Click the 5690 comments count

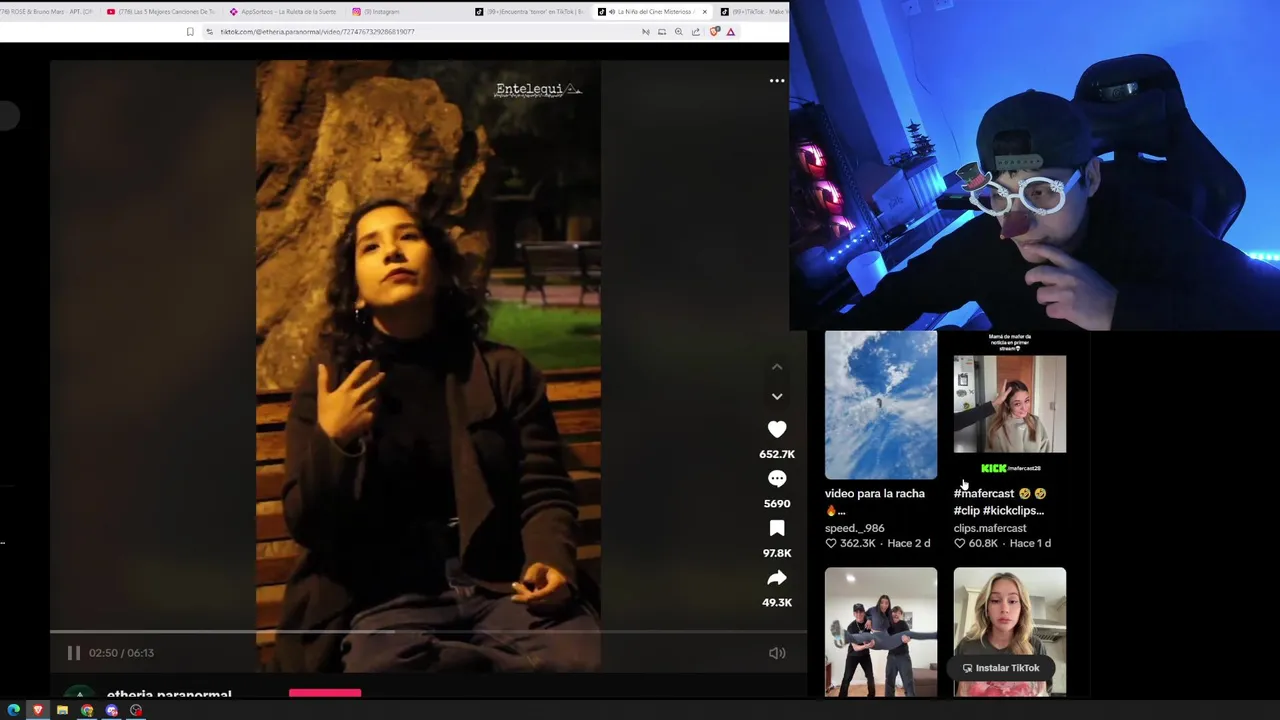coord(777,504)
